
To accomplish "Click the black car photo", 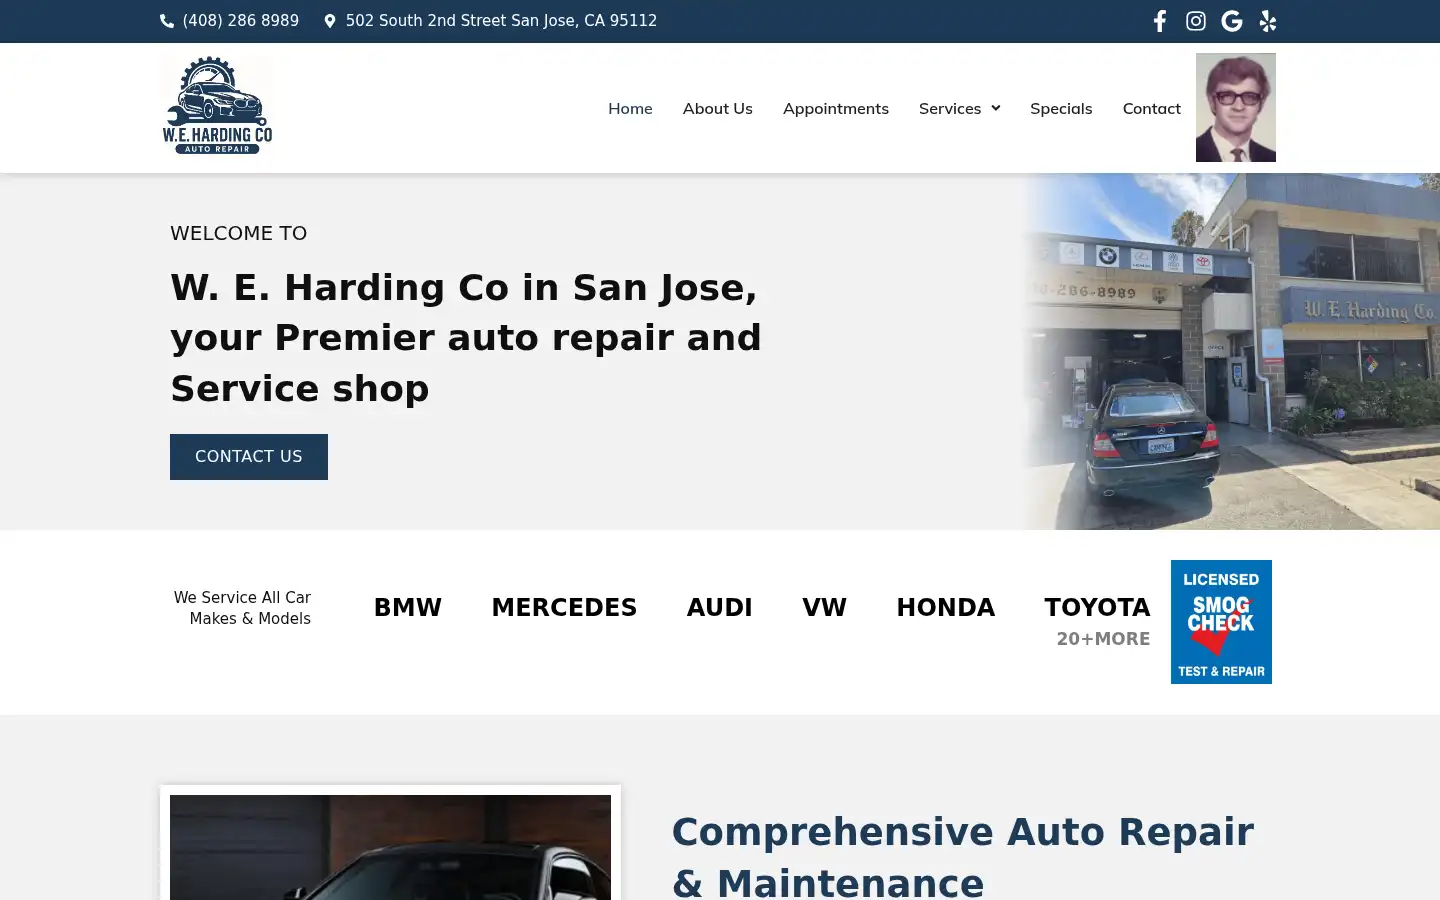I will pos(390,847).
